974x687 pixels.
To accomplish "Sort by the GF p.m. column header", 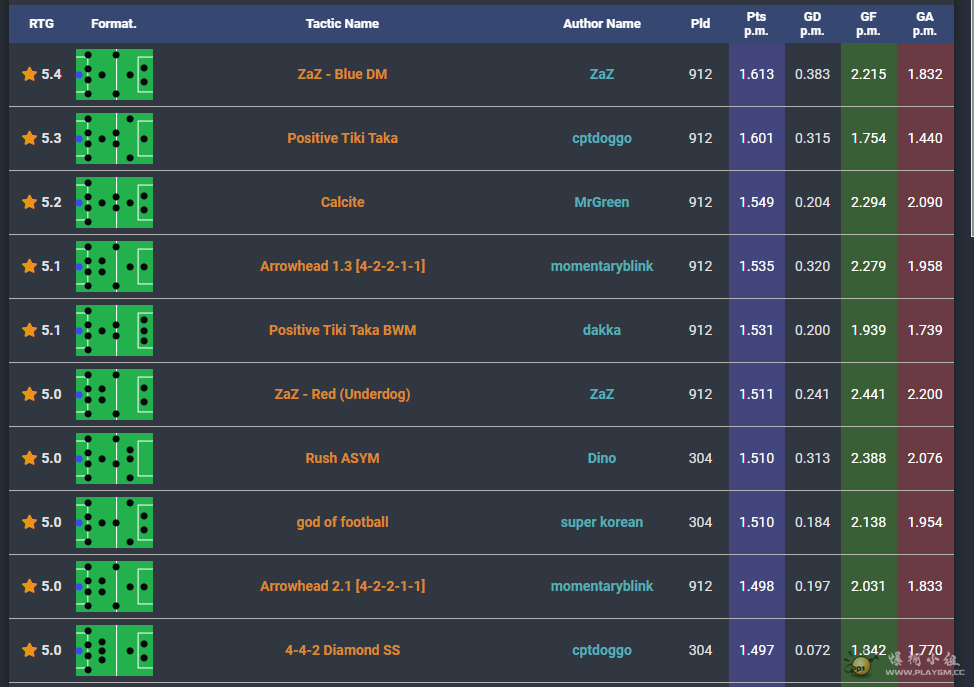I will point(868,24).
